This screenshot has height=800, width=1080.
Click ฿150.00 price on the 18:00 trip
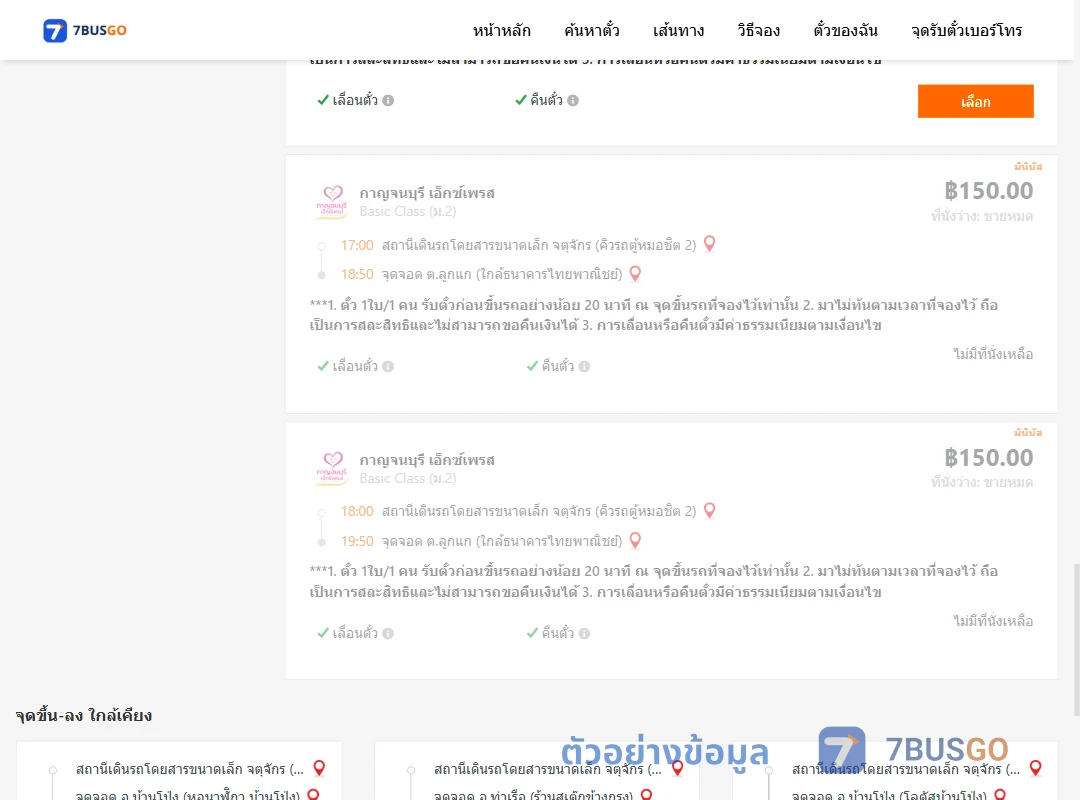[x=988, y=458]
